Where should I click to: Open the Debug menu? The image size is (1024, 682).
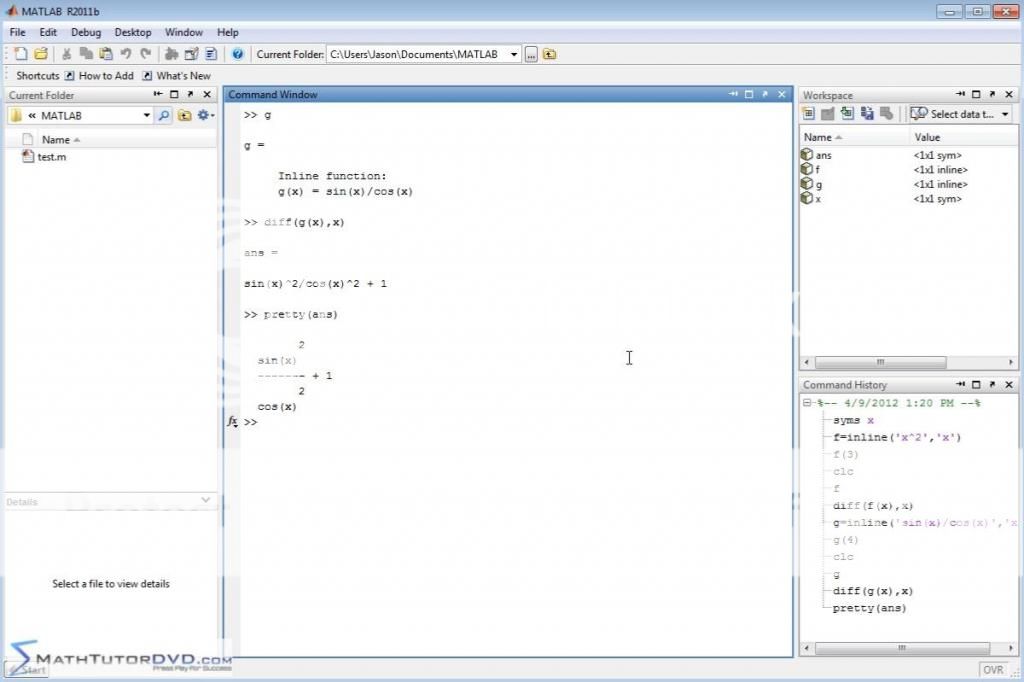[x=85, y=32]
